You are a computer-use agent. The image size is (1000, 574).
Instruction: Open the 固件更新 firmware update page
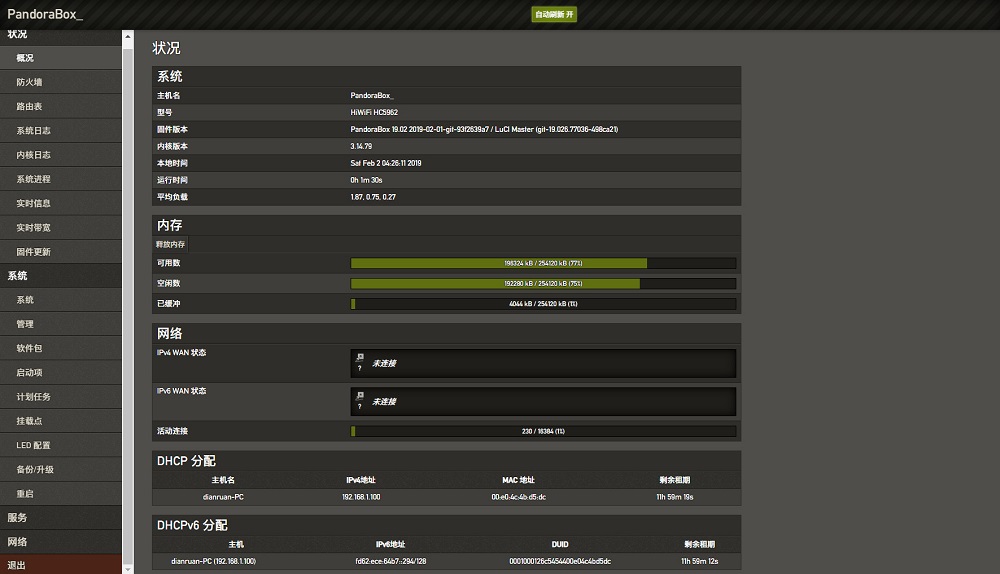pyautogui.click(x=61, y=251)
